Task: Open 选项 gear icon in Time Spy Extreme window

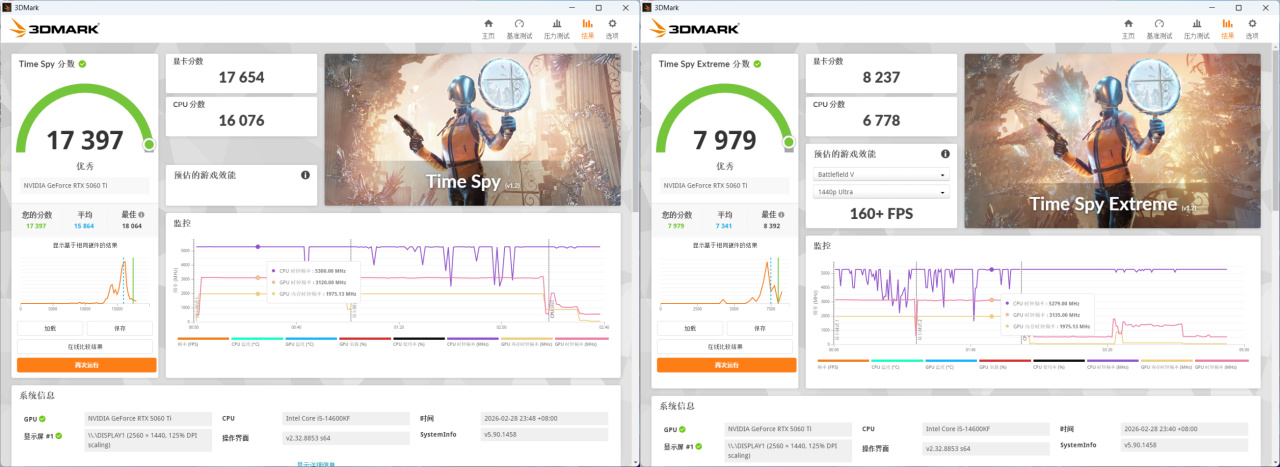Action: [x=1252, y=28]
